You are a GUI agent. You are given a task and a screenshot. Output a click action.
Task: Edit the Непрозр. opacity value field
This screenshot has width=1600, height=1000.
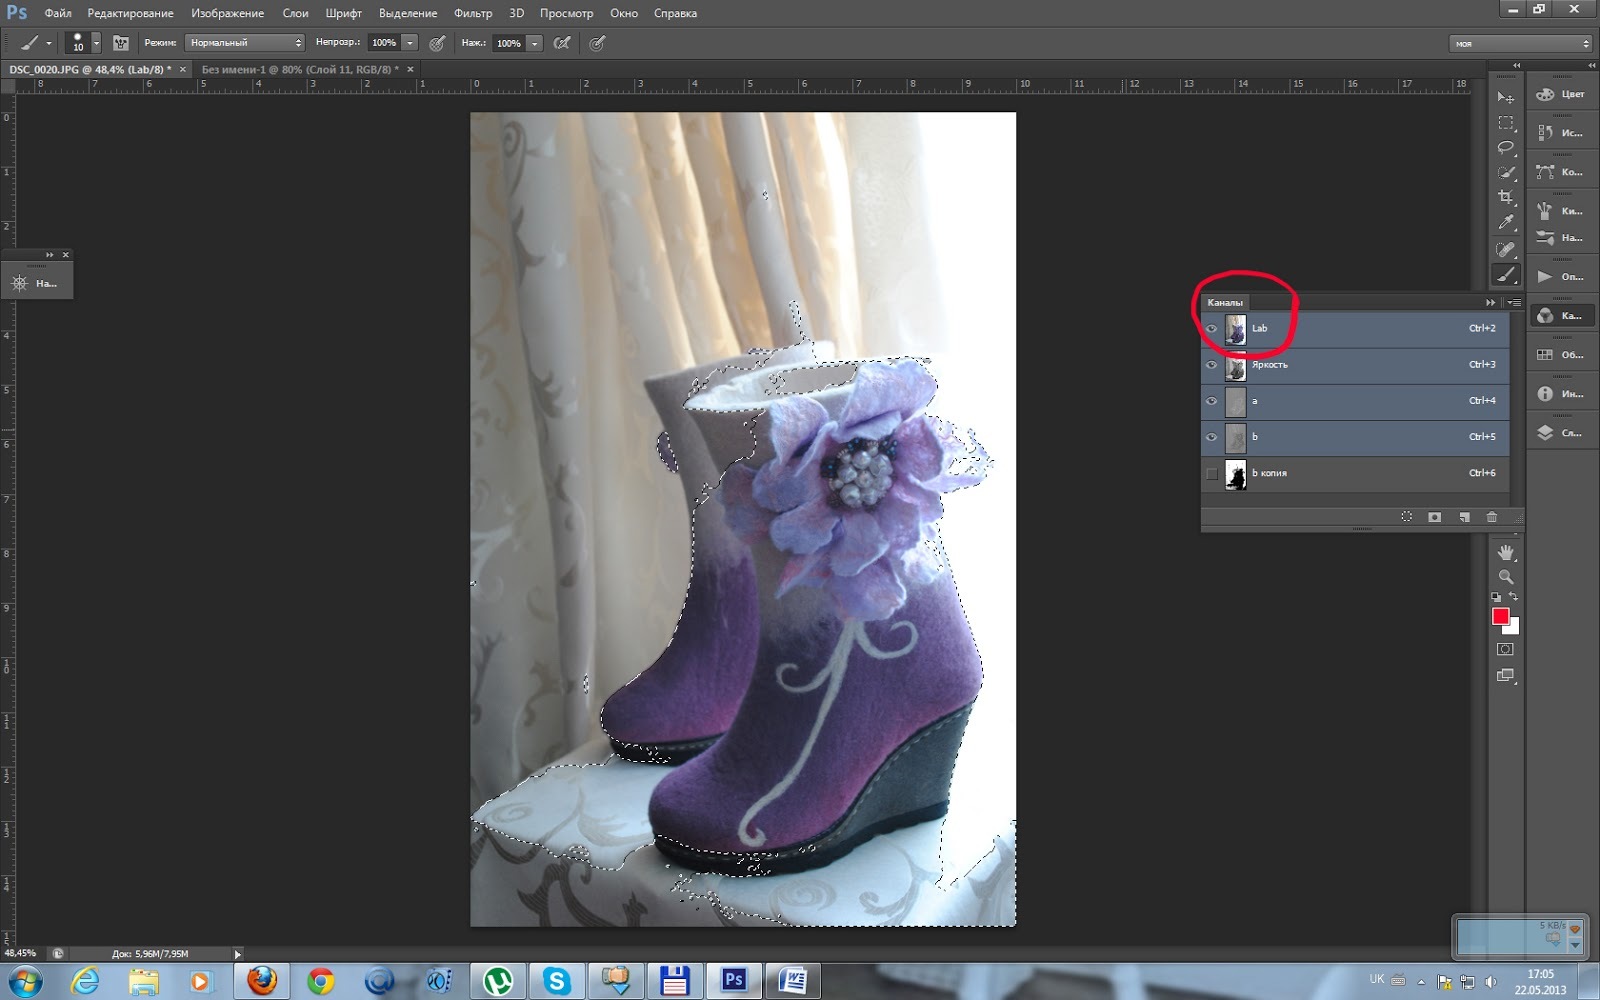(x=384, y=43)
